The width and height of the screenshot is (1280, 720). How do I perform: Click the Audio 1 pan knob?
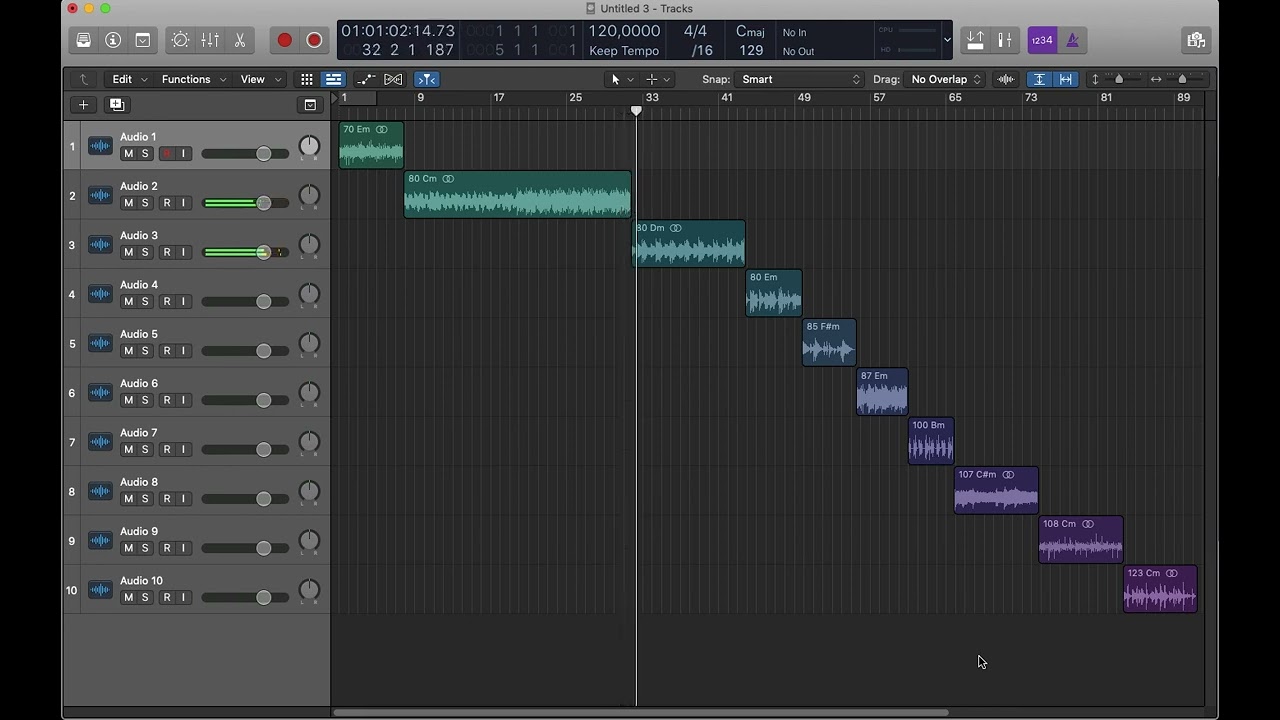pyautogui.click(x=310, y=146)
